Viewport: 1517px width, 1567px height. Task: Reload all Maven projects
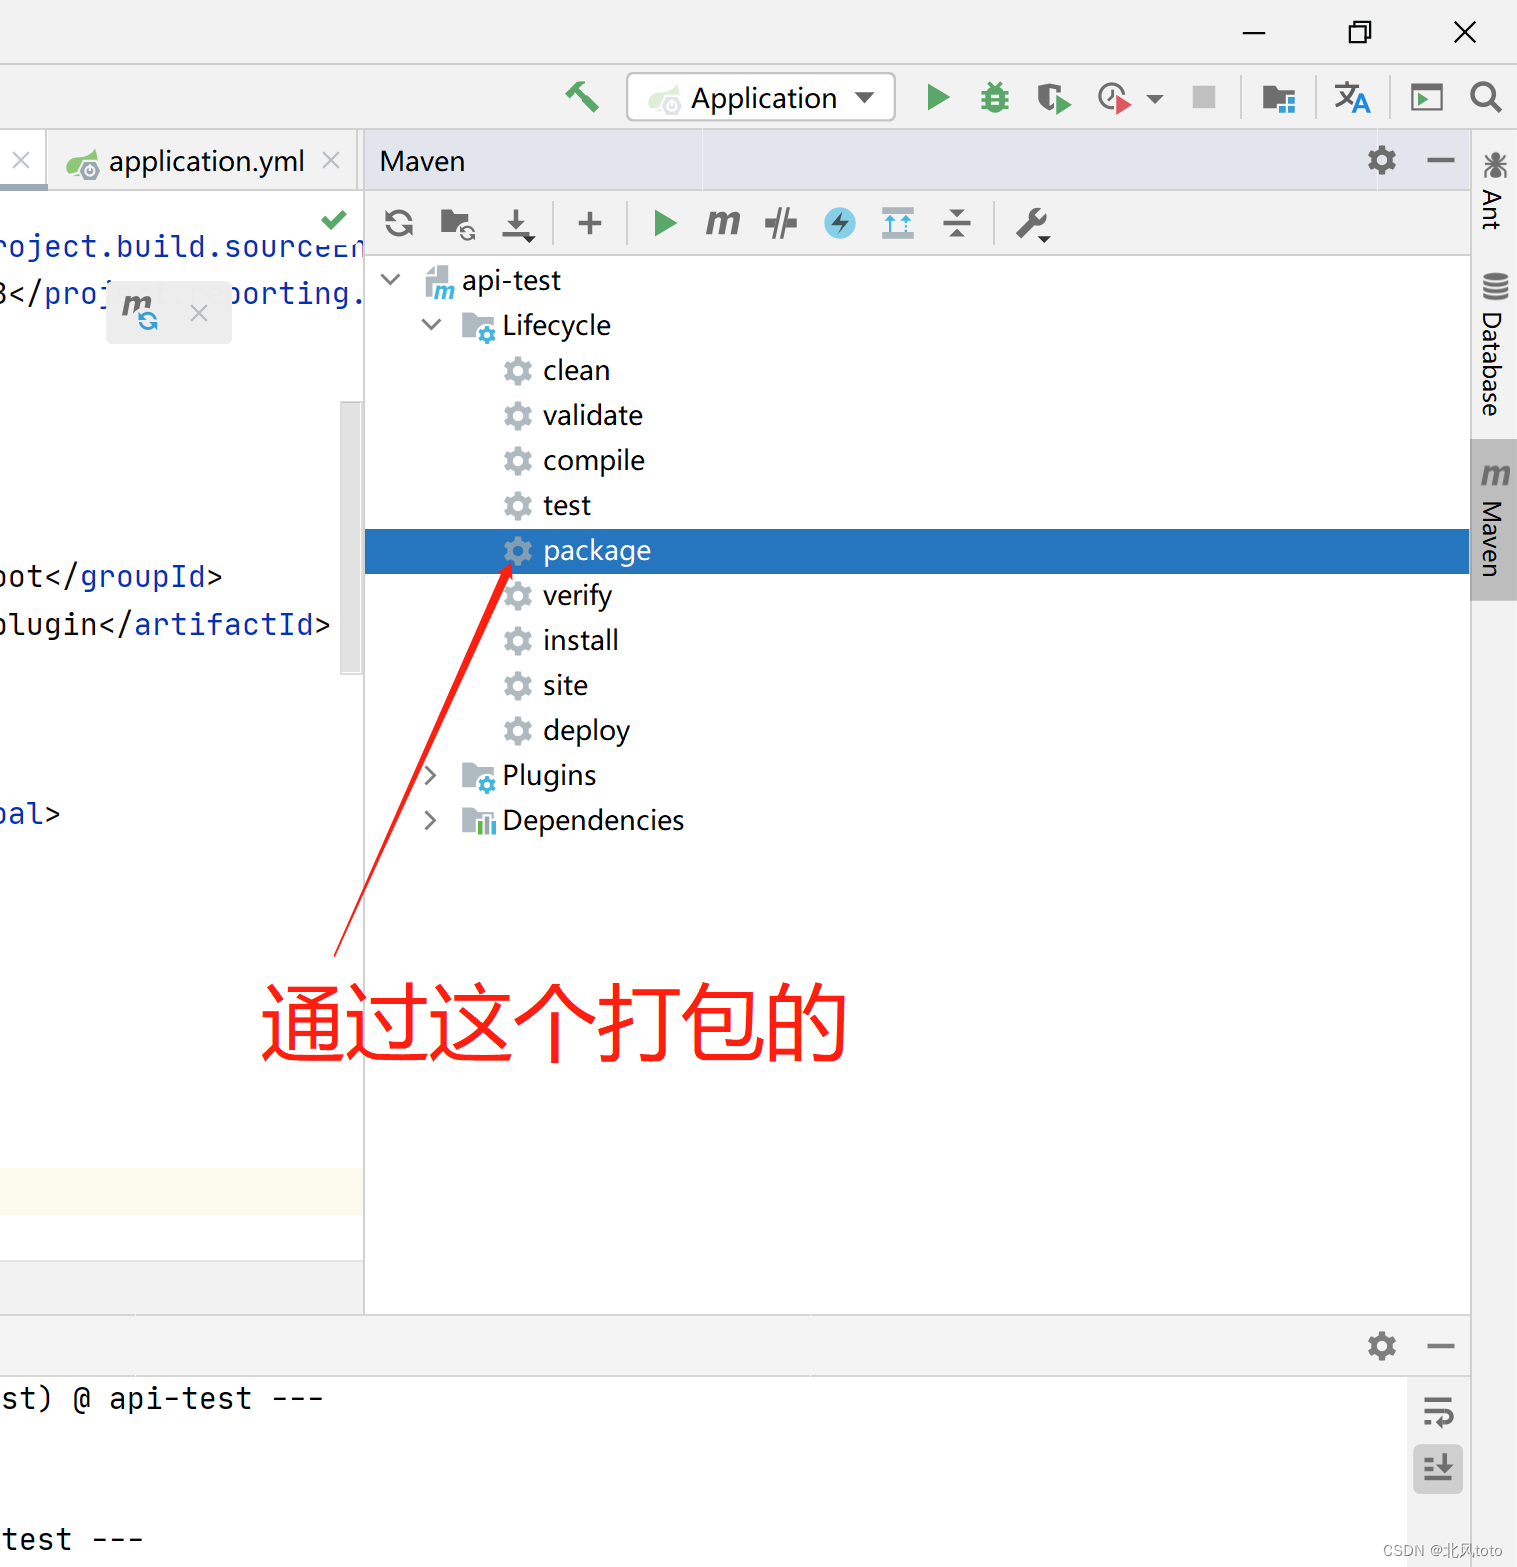[x=399, y=223]
